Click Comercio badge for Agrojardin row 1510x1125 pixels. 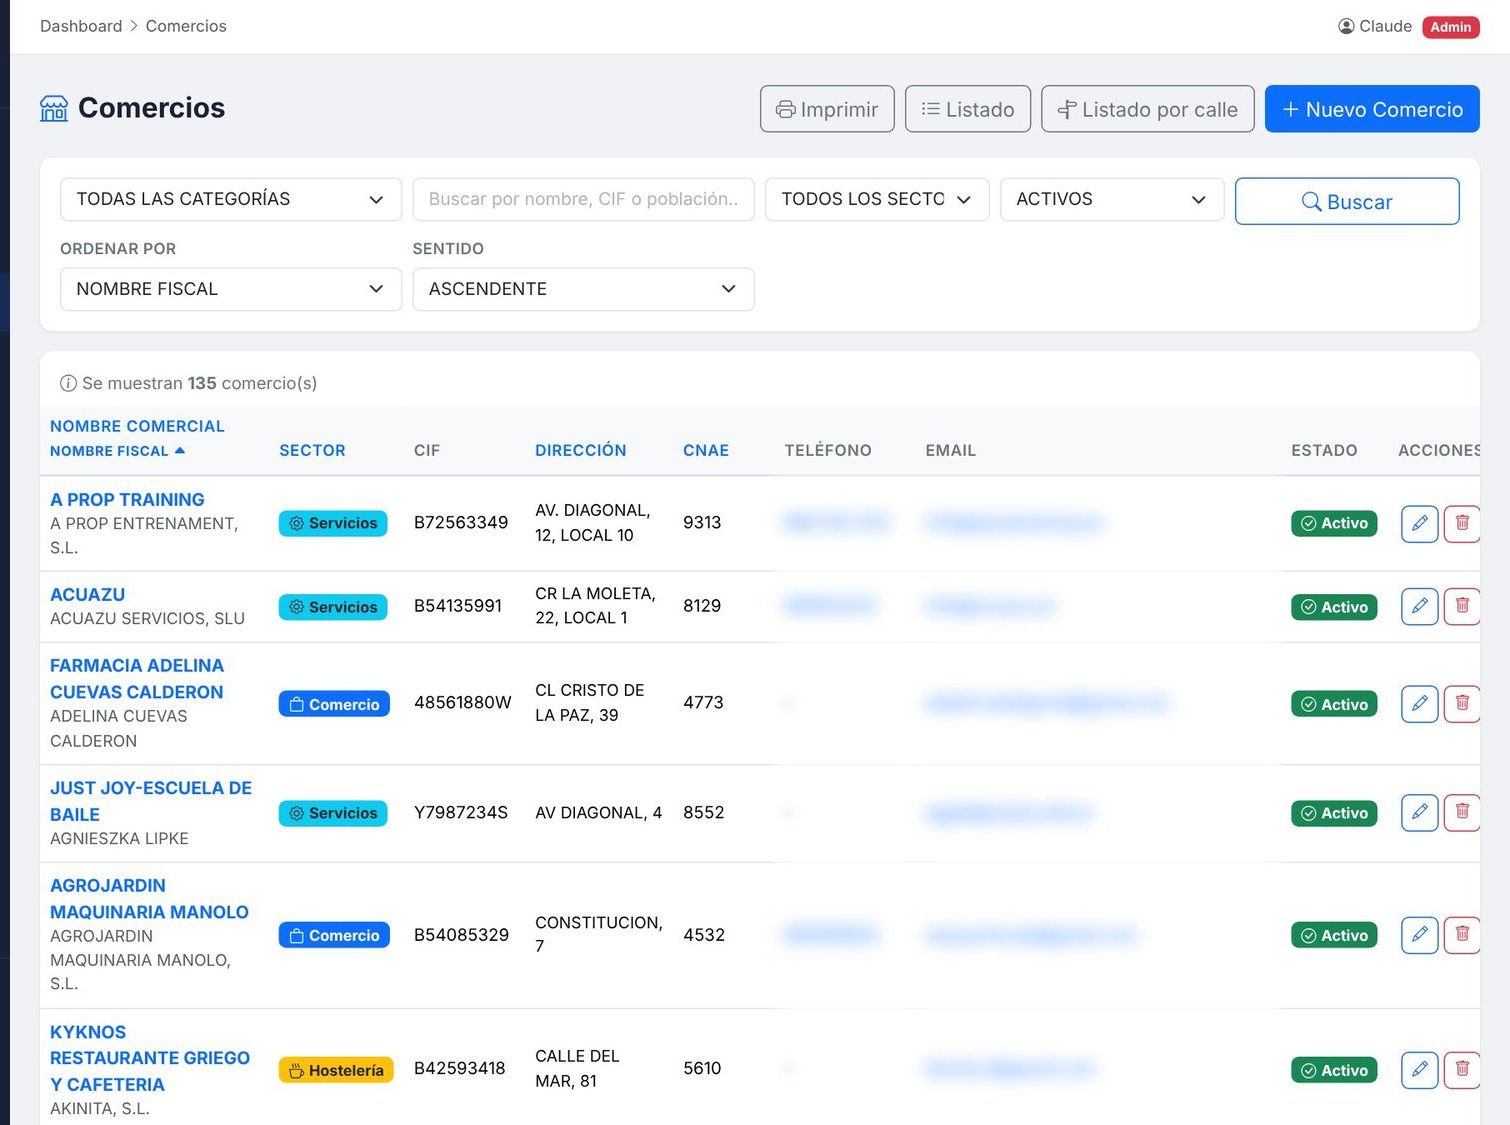(334, 935)
